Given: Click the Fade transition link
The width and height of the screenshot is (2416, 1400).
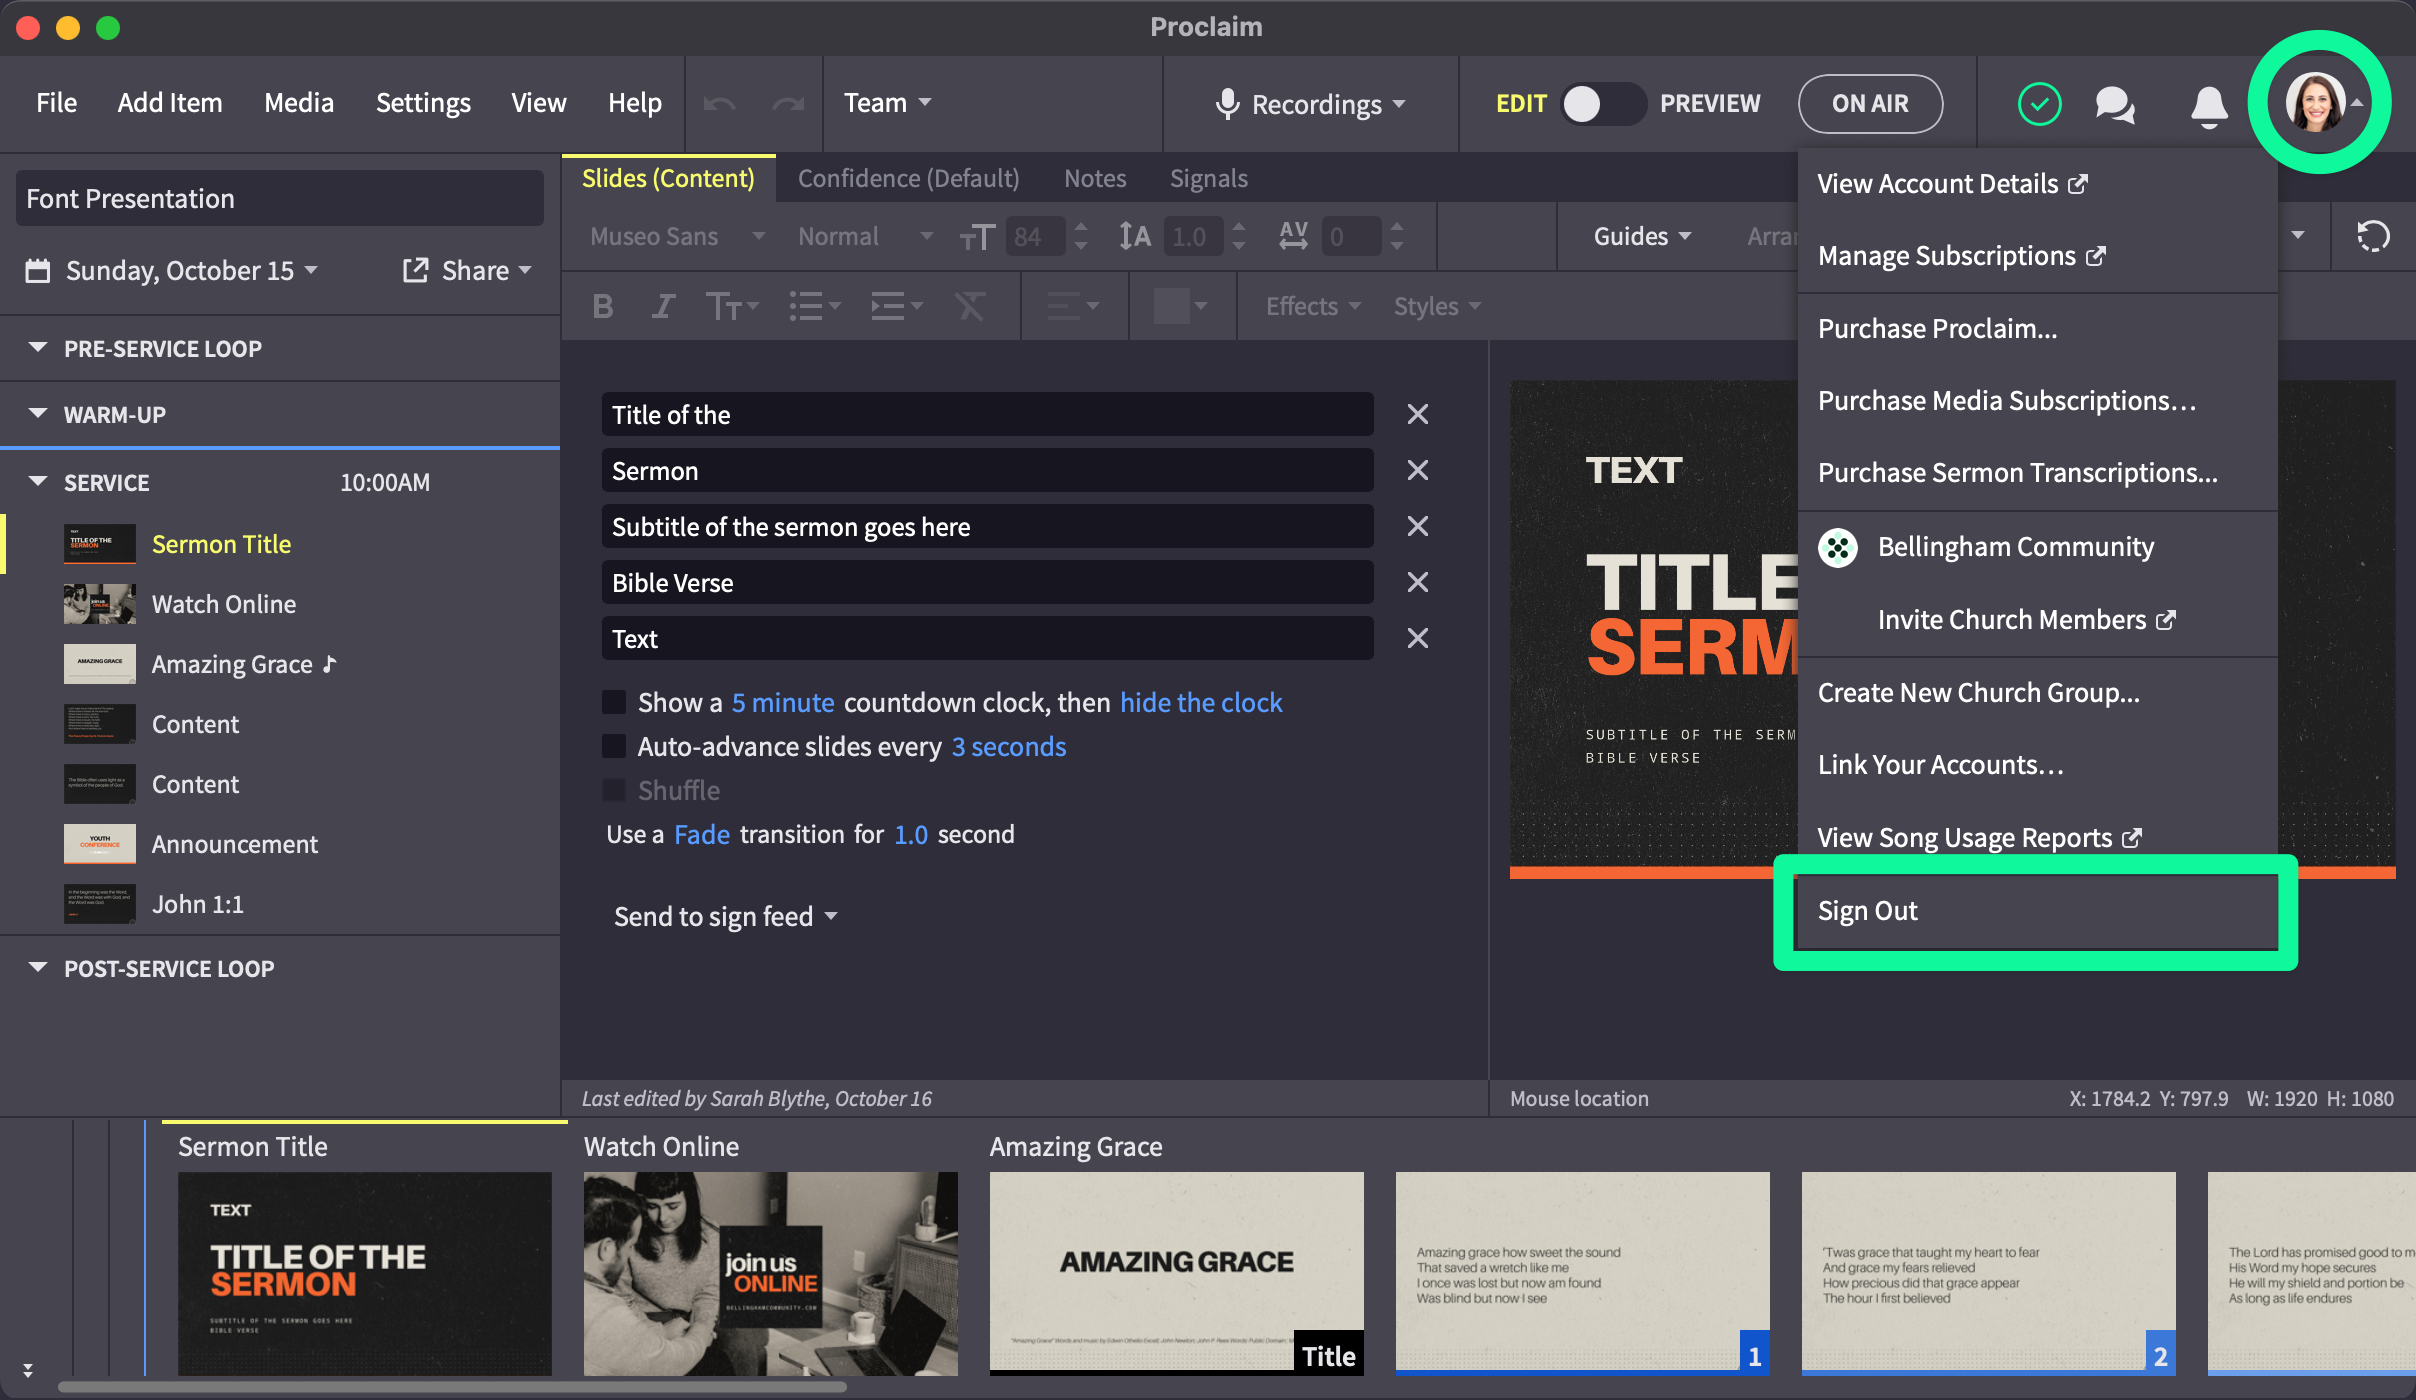Looking at the screenshot, I should (x=701, y=834).
